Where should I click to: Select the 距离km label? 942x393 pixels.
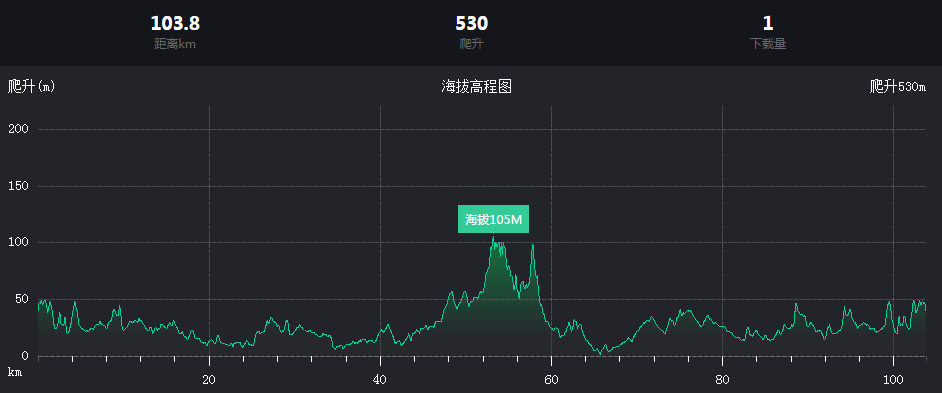[x=175, y=44]
